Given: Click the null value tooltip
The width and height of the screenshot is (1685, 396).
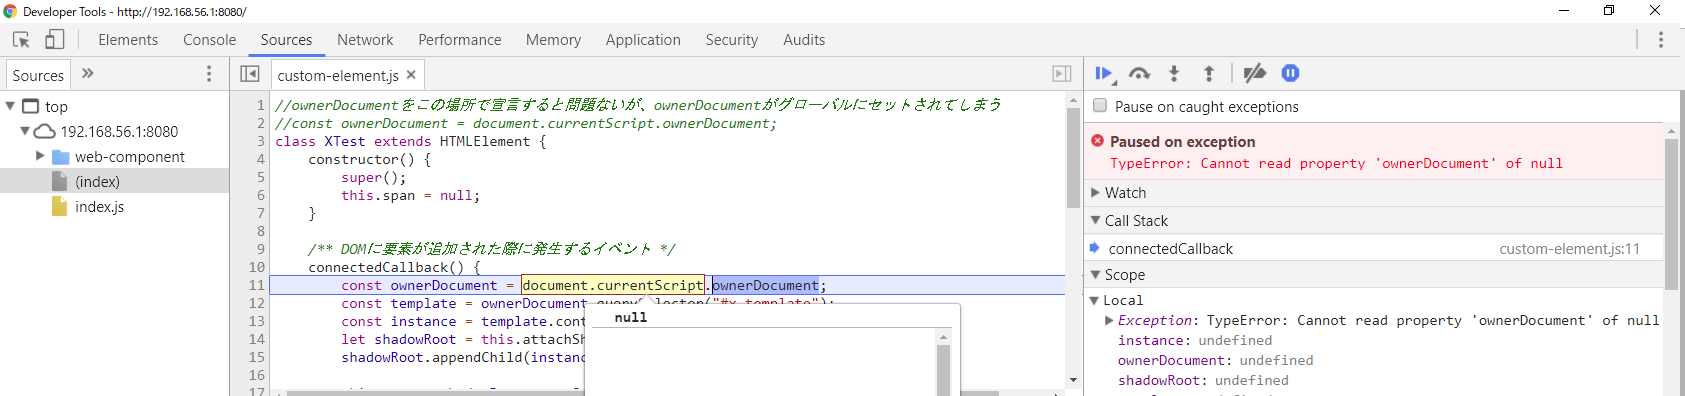Looking at the screenshot, I should (631, 317).
